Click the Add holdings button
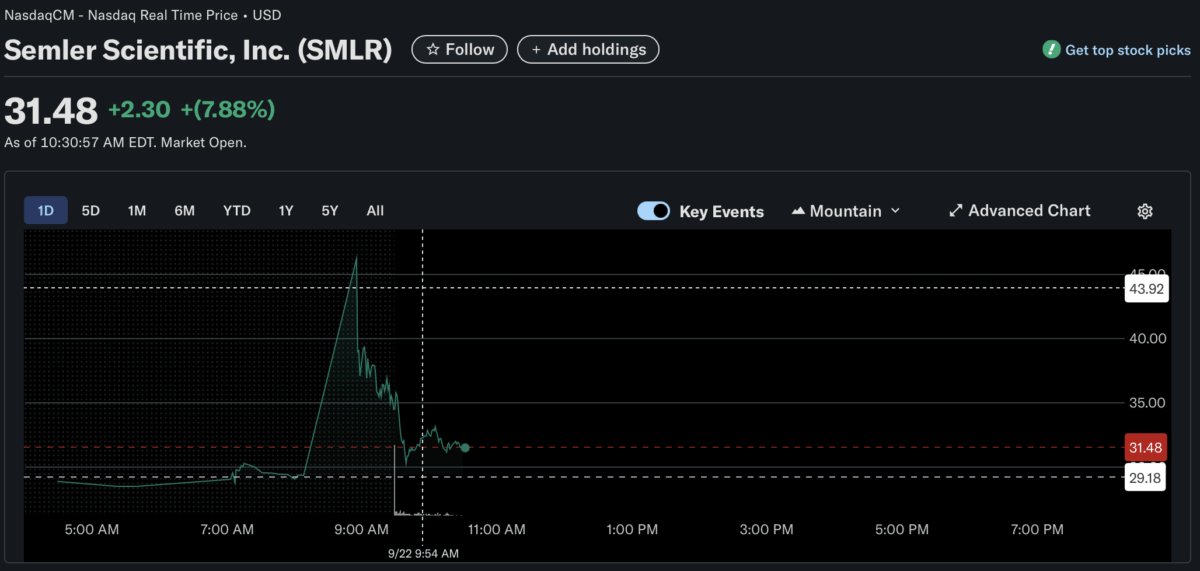 click(588, 49)
